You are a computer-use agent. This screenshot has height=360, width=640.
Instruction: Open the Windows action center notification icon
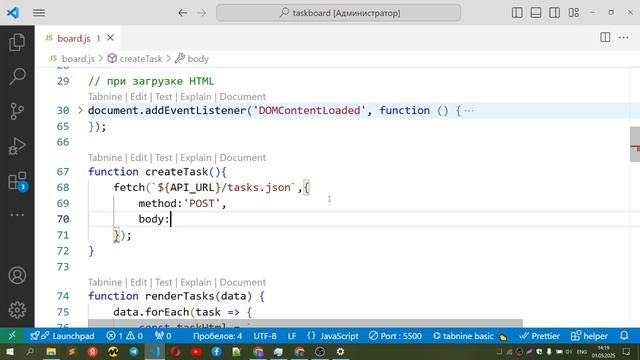click(x=627, y=352)
